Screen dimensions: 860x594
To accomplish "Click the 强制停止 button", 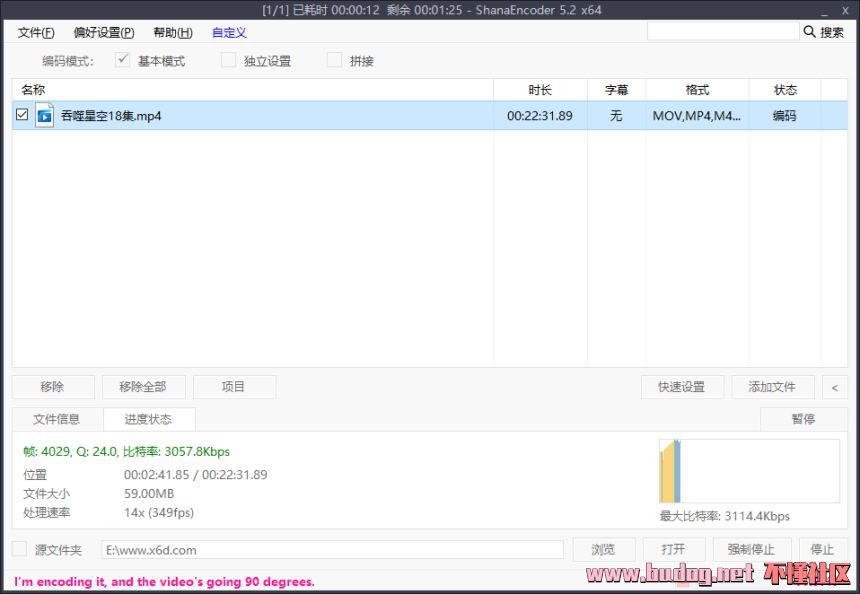I will click(x=751, y=549).
